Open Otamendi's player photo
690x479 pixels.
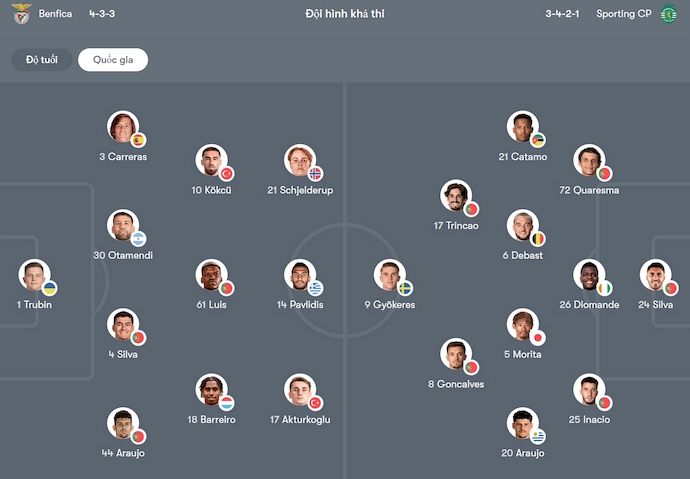(x=122, y=225)
